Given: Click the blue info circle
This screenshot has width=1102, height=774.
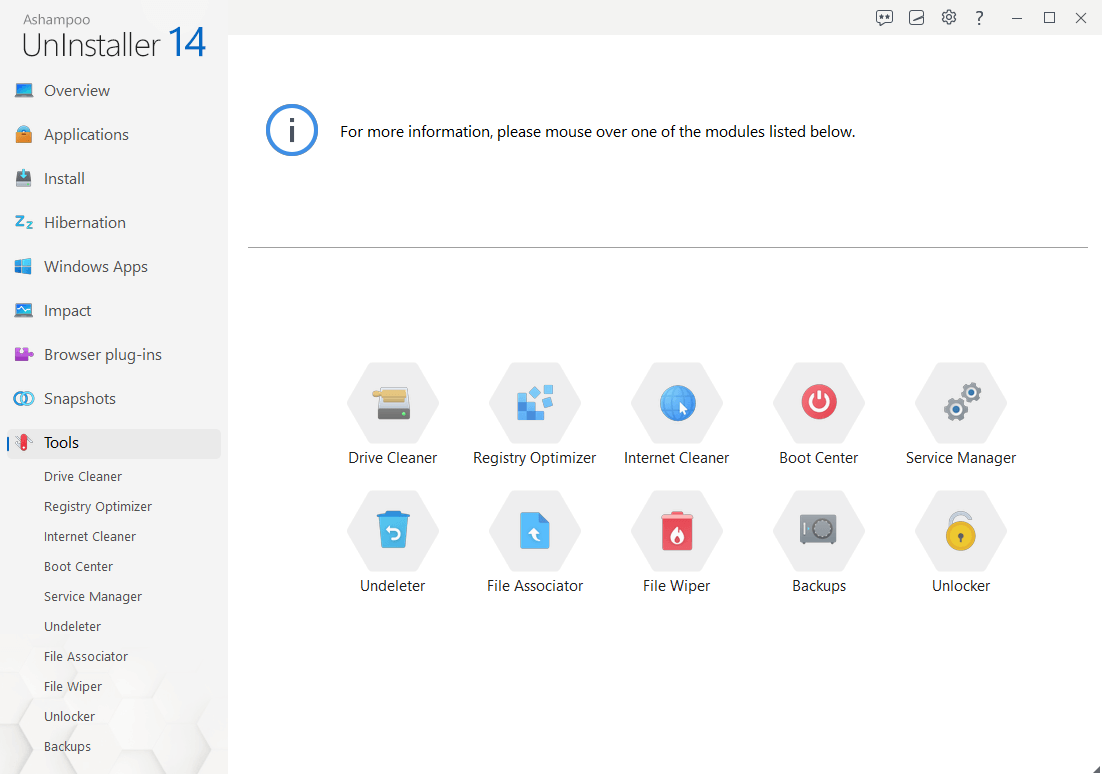Looking at the screenshot, I should (x=291, y=130).
